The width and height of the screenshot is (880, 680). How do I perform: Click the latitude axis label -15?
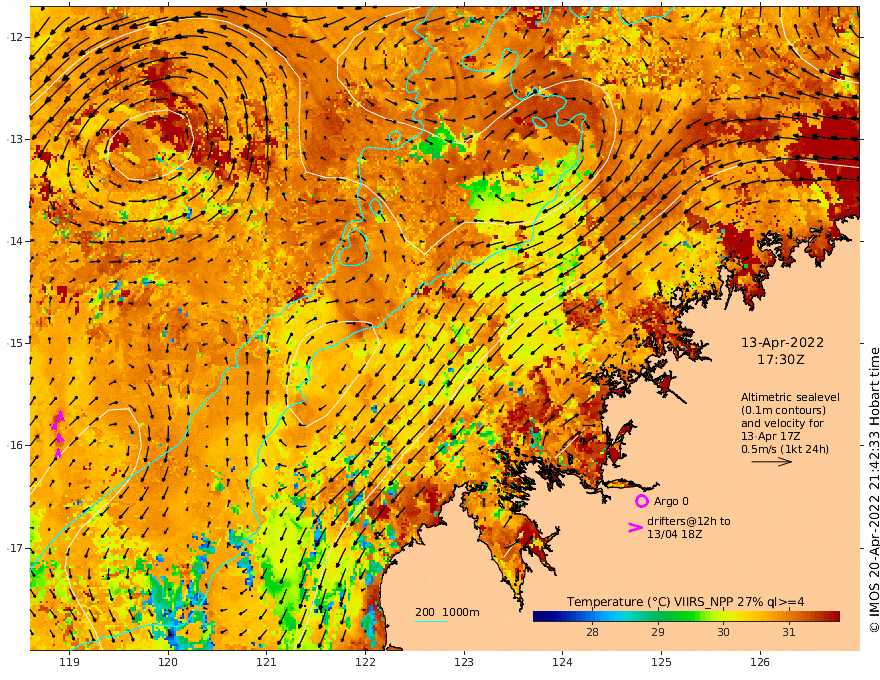tap(15, 343)
